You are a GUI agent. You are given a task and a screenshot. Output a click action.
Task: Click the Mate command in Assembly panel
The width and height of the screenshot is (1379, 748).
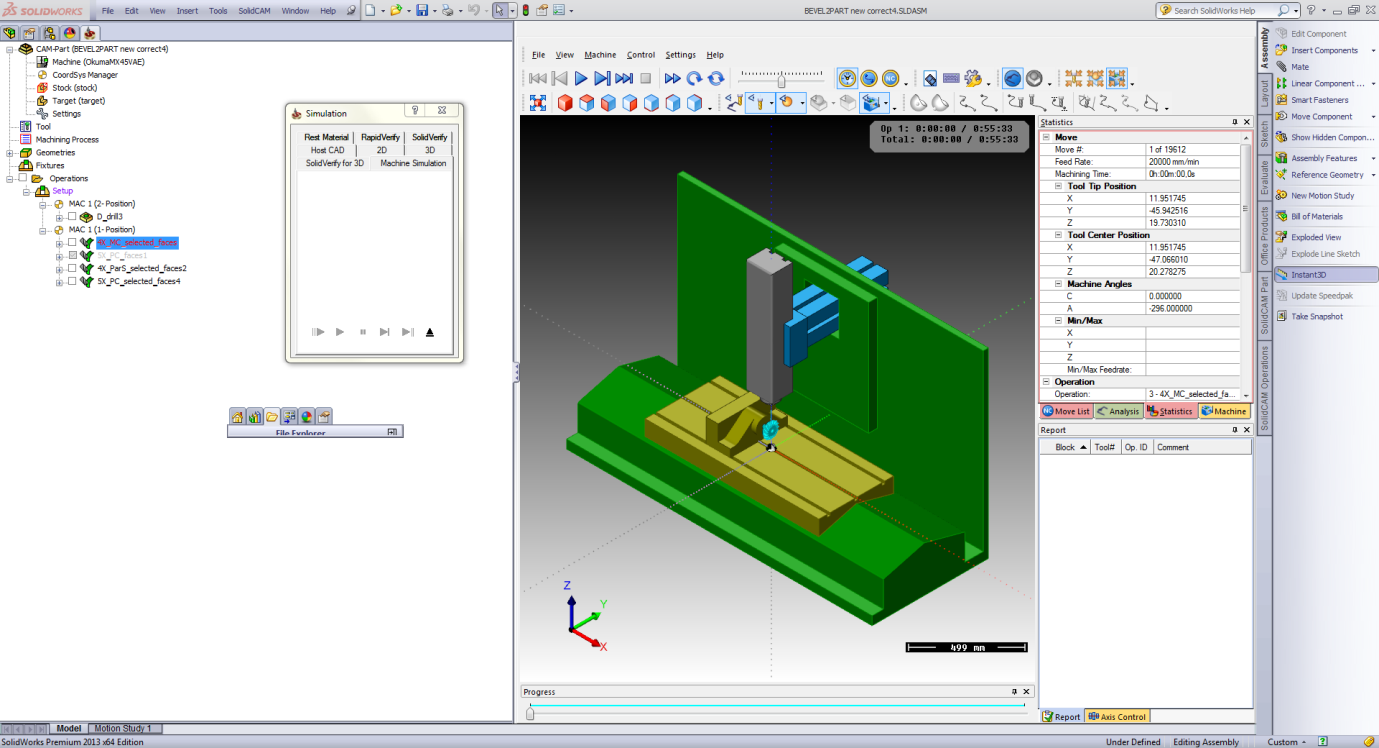pyautogui.click(x=1299, y=67)
